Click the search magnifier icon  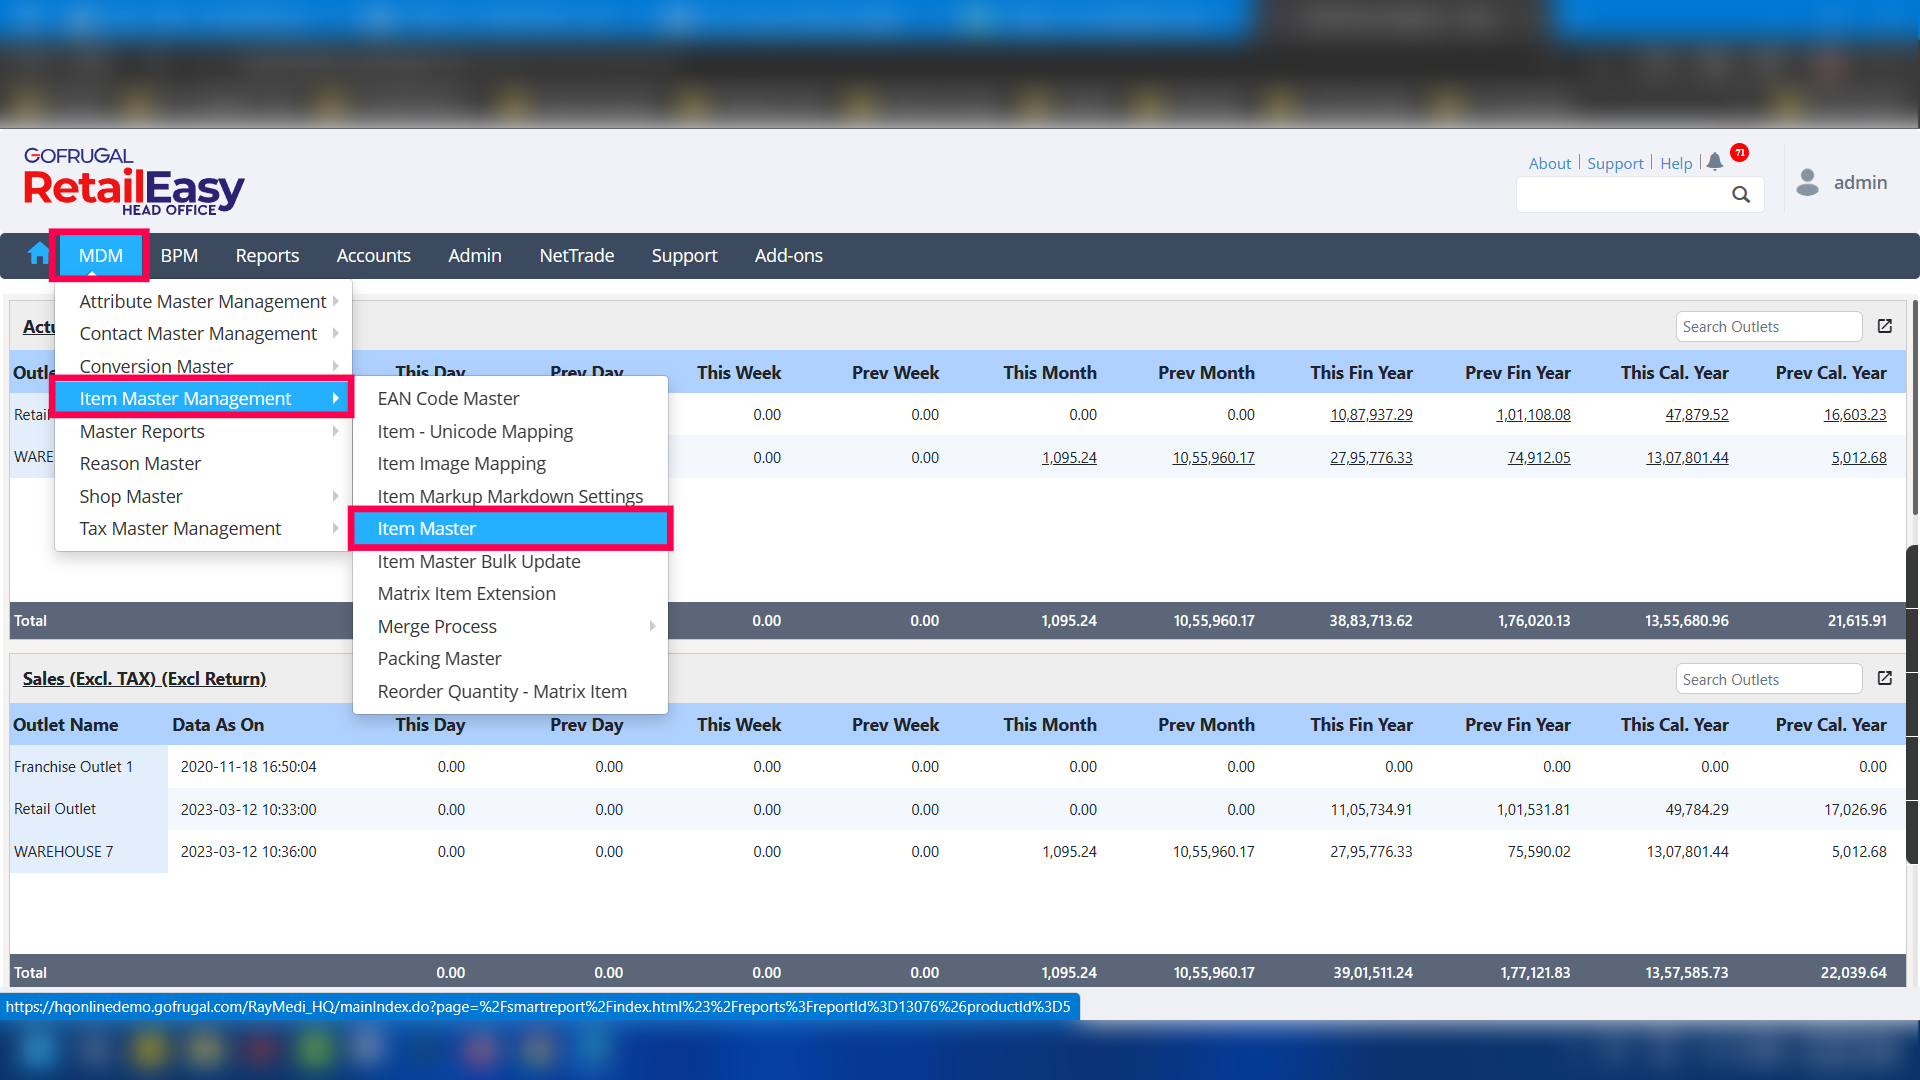coord(1741,195)
